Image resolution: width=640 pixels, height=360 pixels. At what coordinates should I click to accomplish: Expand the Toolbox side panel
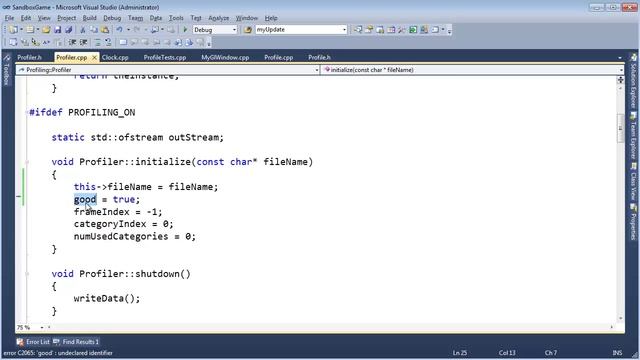pos(6,70)
